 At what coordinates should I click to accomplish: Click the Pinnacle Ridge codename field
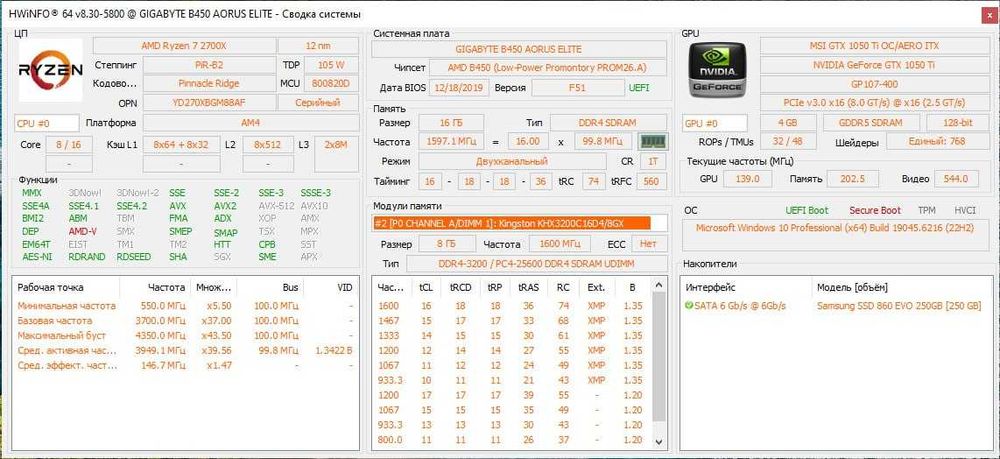[x=209, y=84]
